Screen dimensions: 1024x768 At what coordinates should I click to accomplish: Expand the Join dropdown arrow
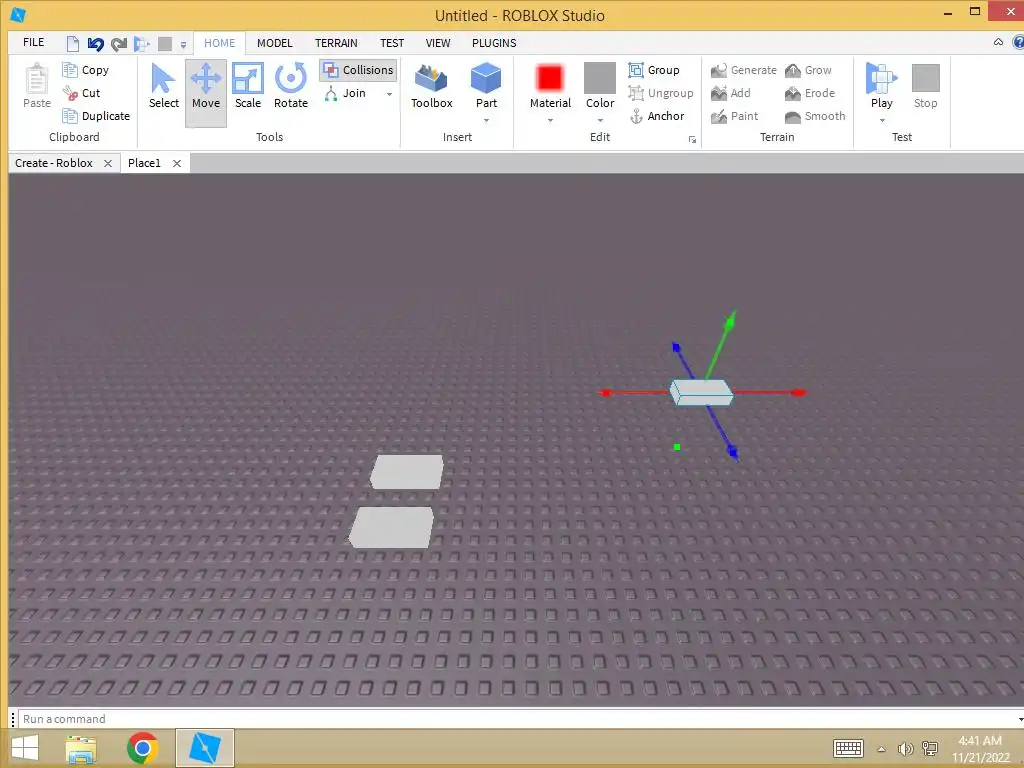(x=390, y=93)
